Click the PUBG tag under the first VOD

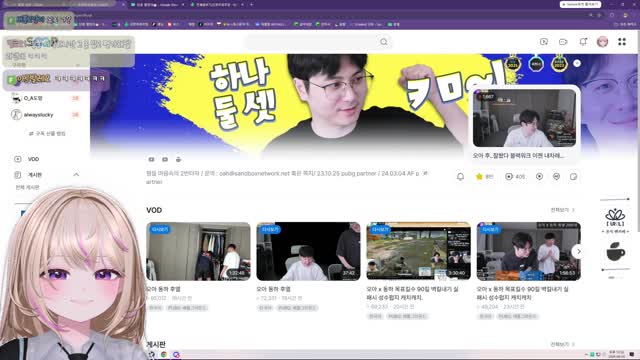187,308
